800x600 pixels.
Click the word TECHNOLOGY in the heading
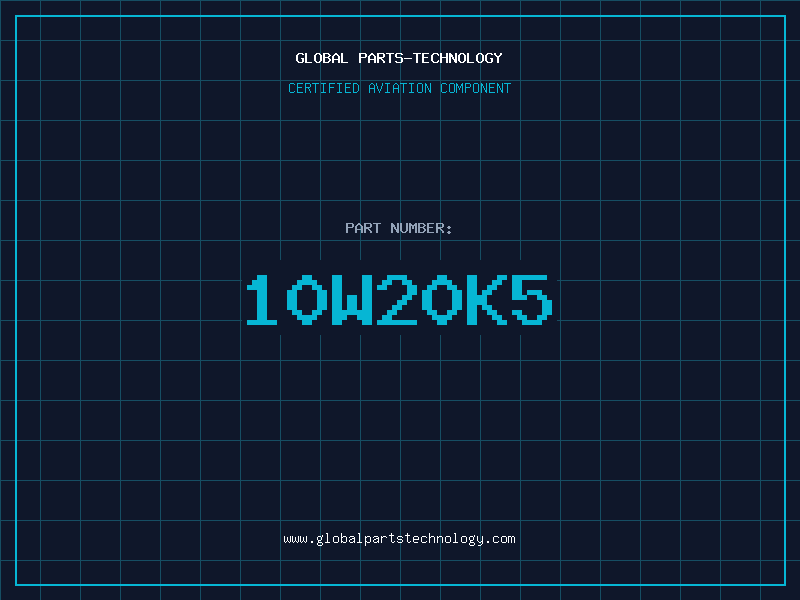click(458, 58)
